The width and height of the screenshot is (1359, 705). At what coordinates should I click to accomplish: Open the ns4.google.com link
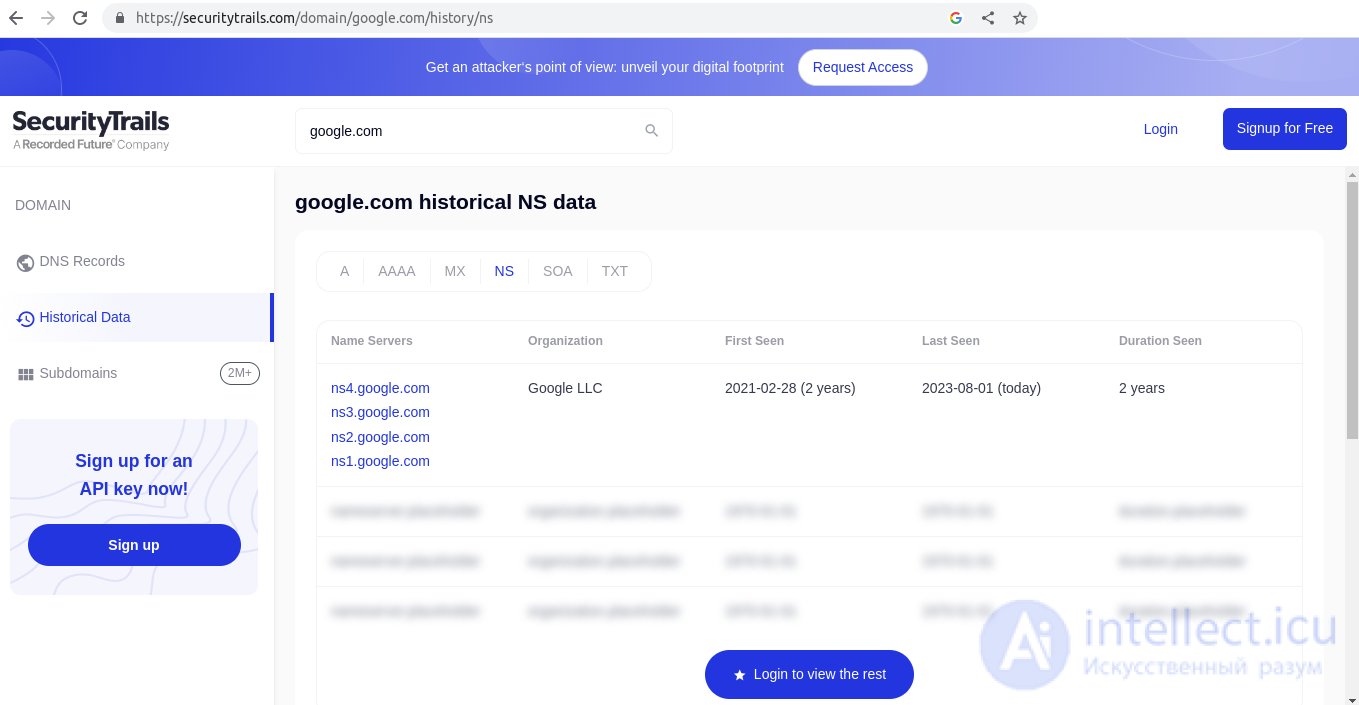point(380,388)
